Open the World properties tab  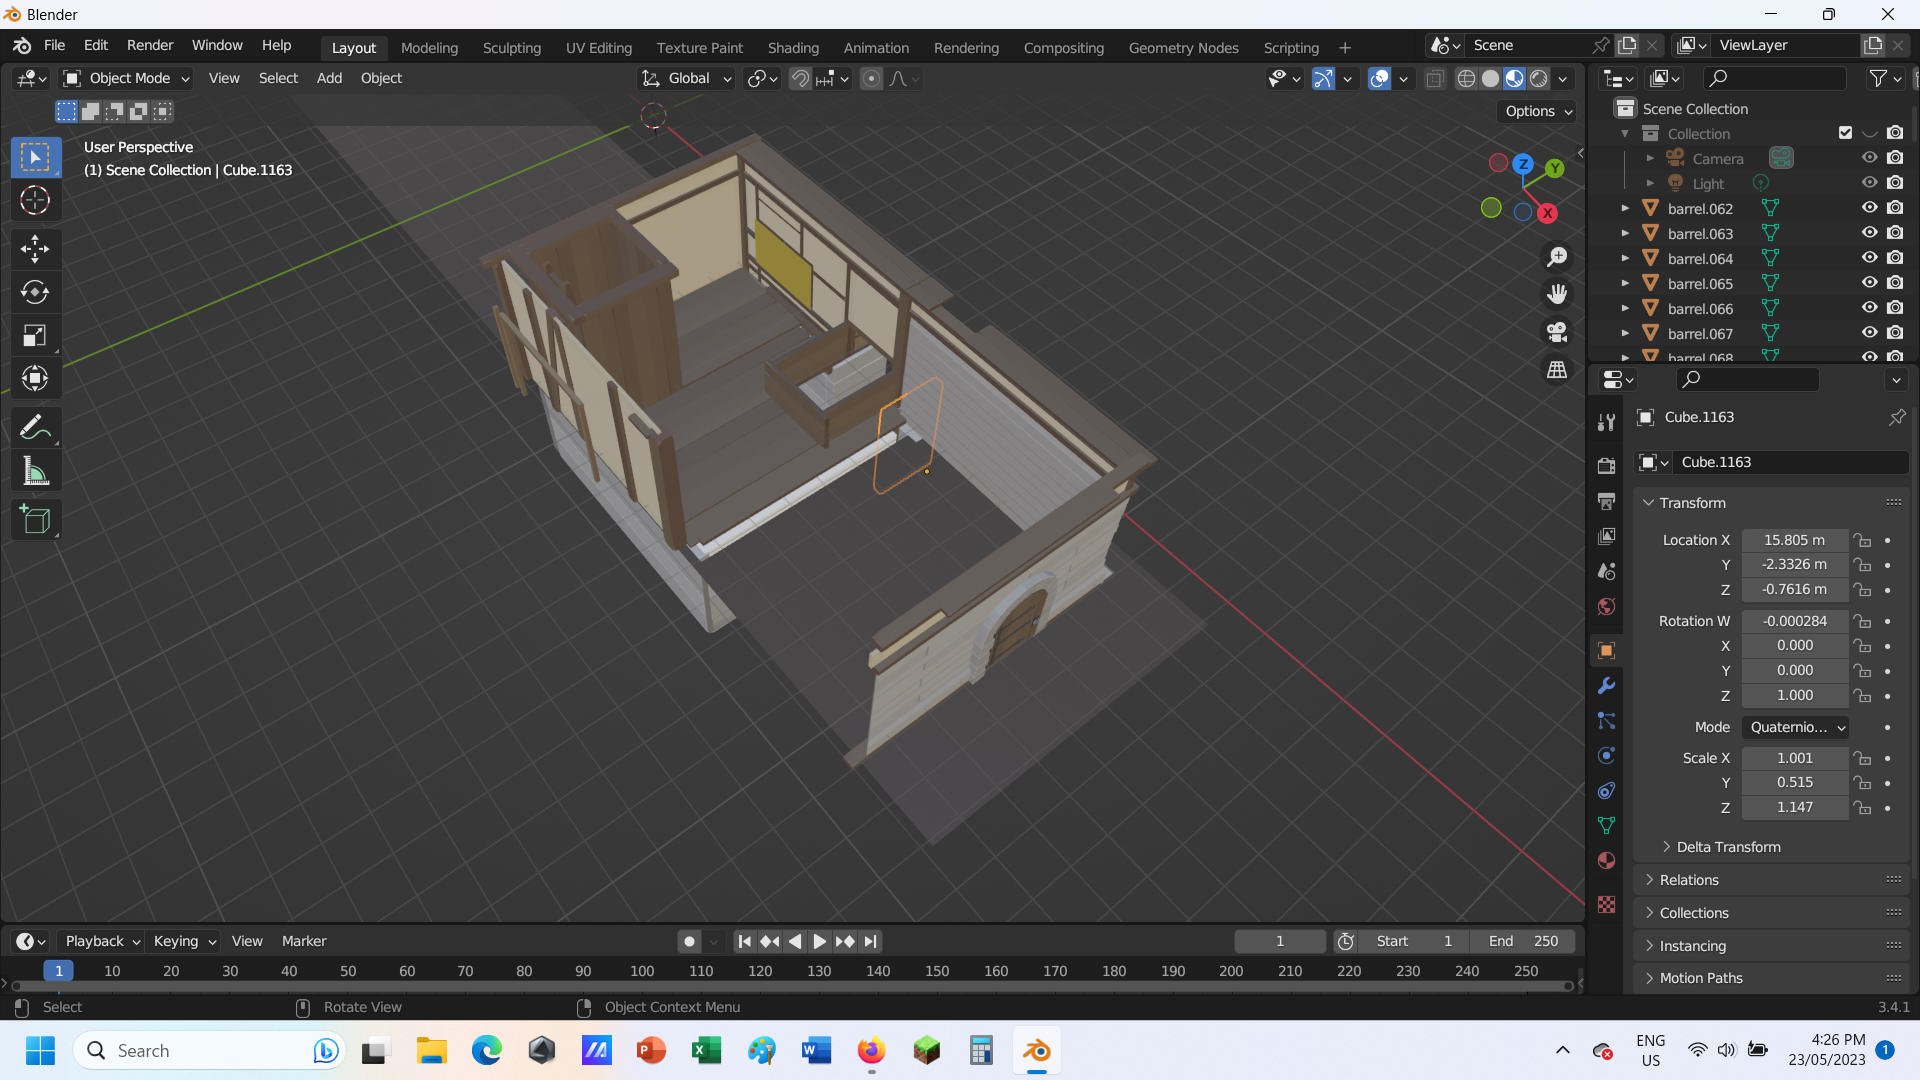[1606, 606]
